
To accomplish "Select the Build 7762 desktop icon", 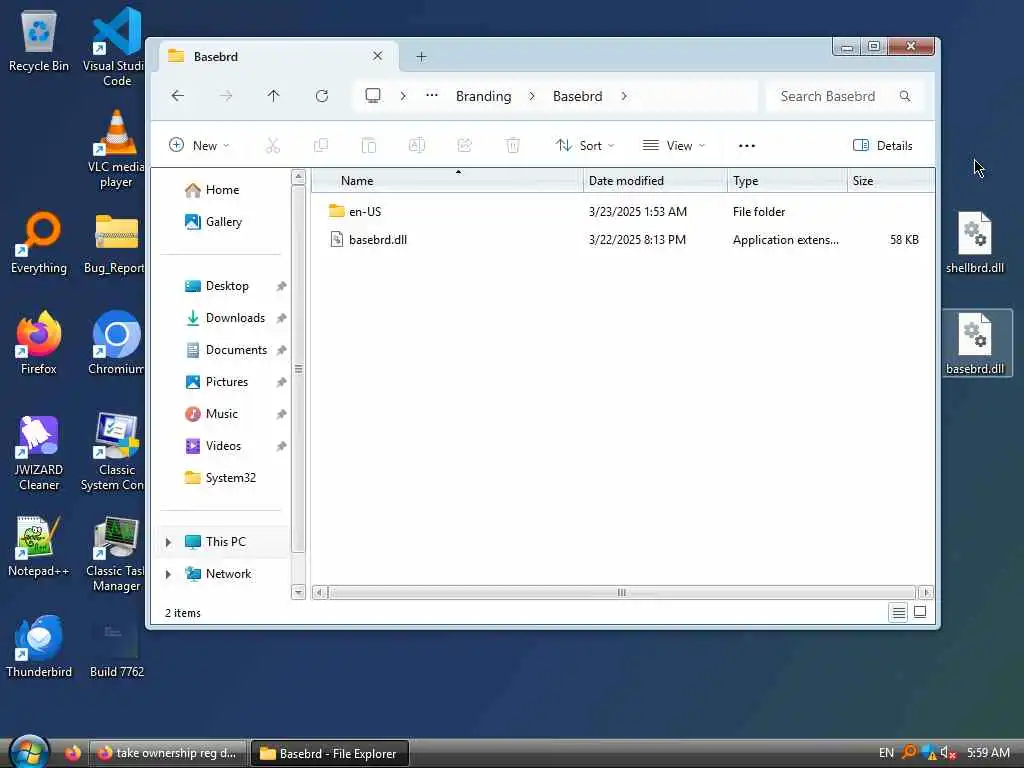I will 116,647.
